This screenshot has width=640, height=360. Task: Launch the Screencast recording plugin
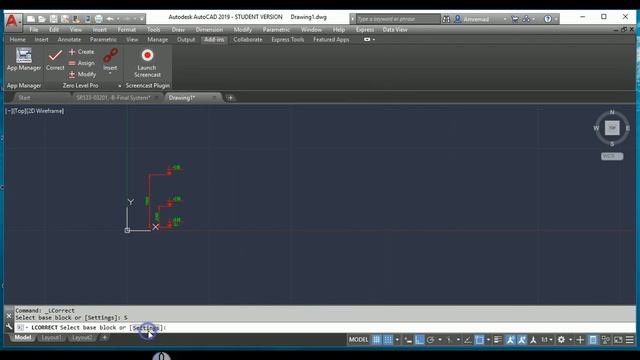(147, 63)
